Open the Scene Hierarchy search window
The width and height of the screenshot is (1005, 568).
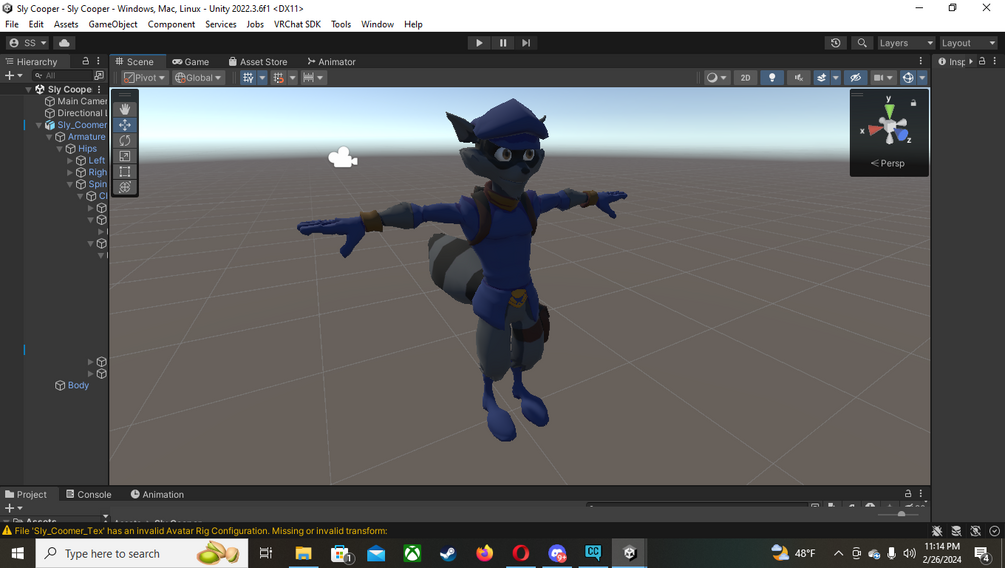pos(99,76)
